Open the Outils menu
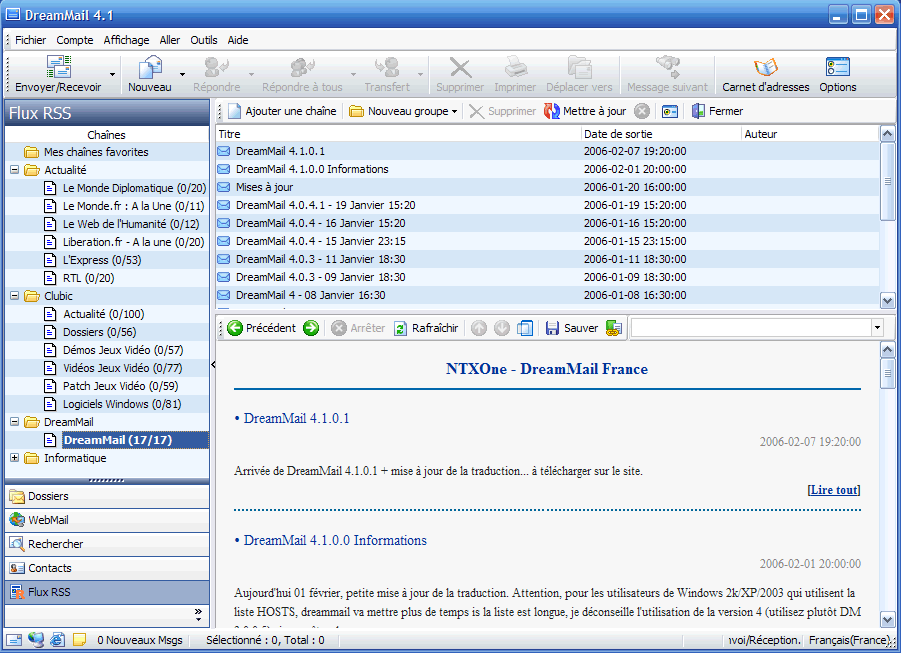The width and height of the screenshot is (901, 653). [x=204, y=40]
